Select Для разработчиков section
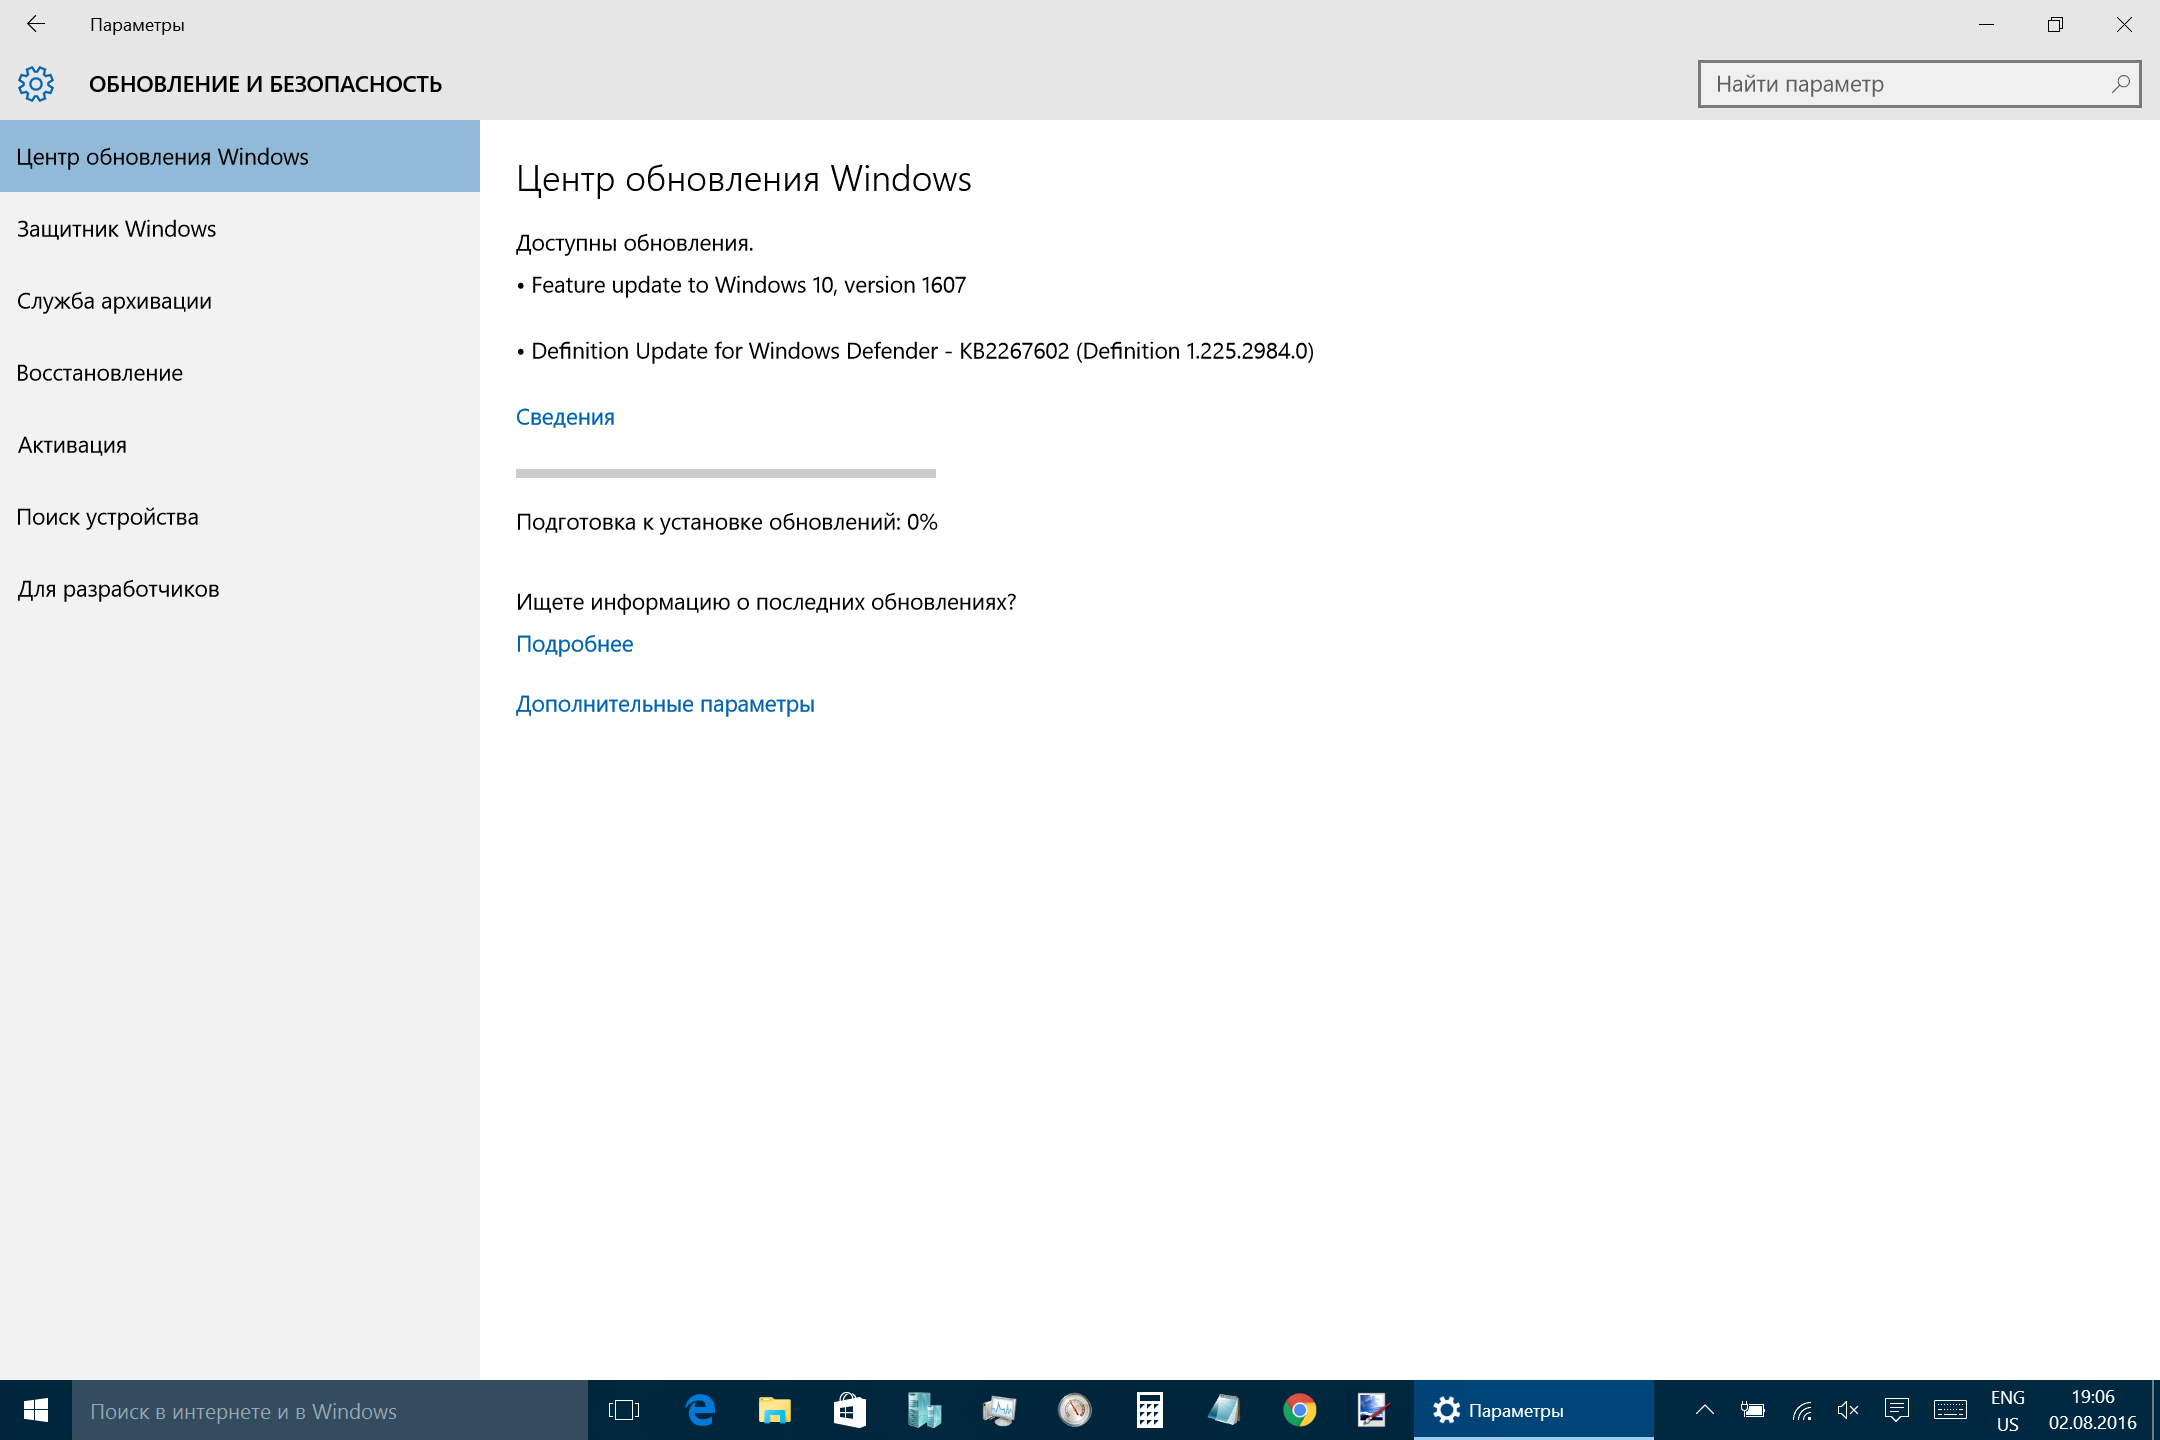 118,589
